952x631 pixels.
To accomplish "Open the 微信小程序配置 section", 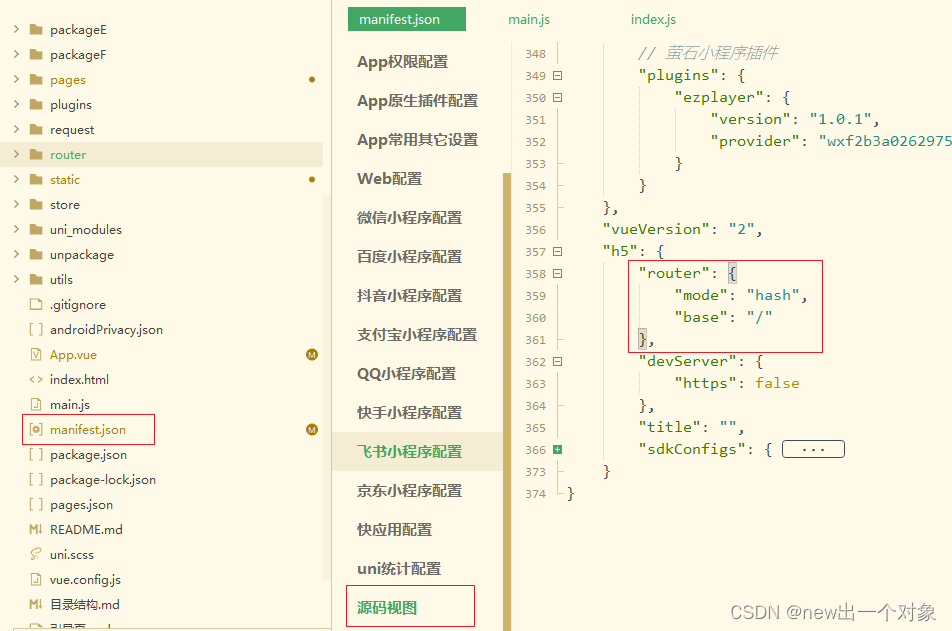I will pyautogui.click(x=410, y=217).
